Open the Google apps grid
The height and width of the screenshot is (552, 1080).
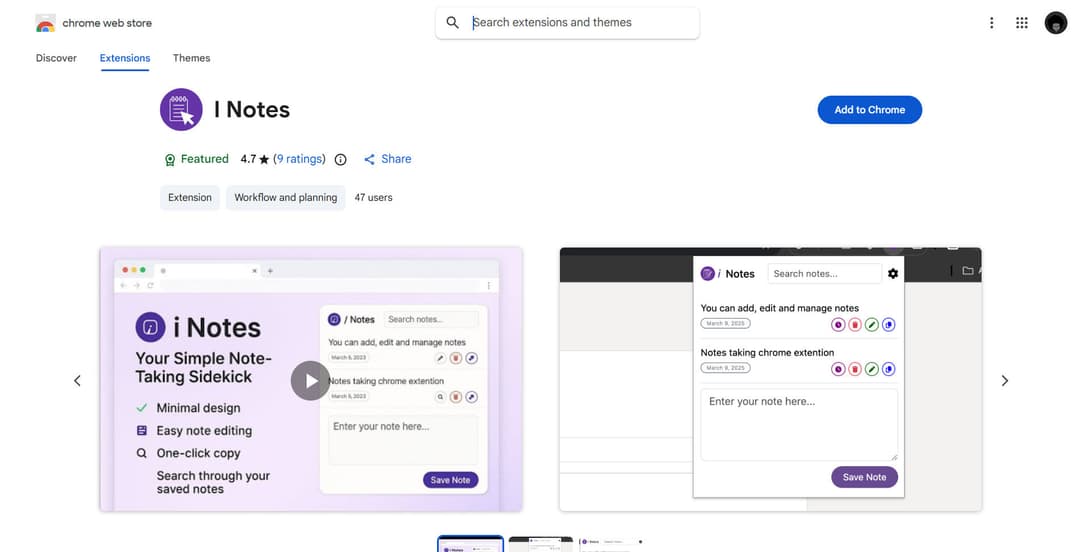[x=1021, y=23]
